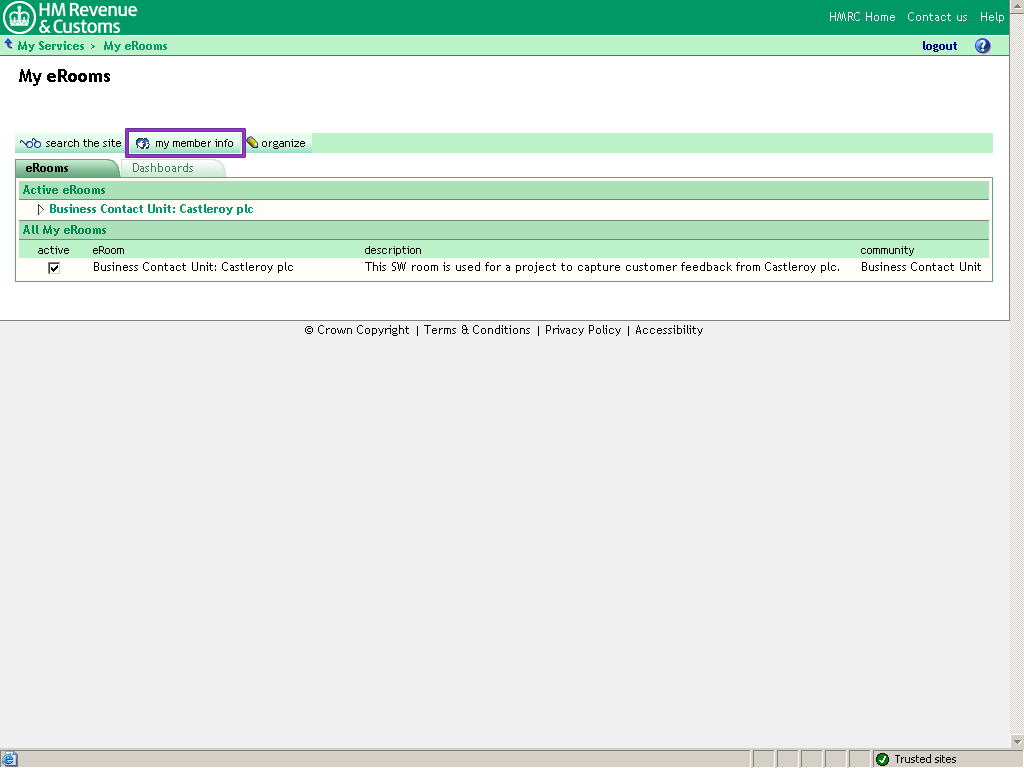
Task: View the Privacy Policy footer link
Action: [x=583, y=330]
